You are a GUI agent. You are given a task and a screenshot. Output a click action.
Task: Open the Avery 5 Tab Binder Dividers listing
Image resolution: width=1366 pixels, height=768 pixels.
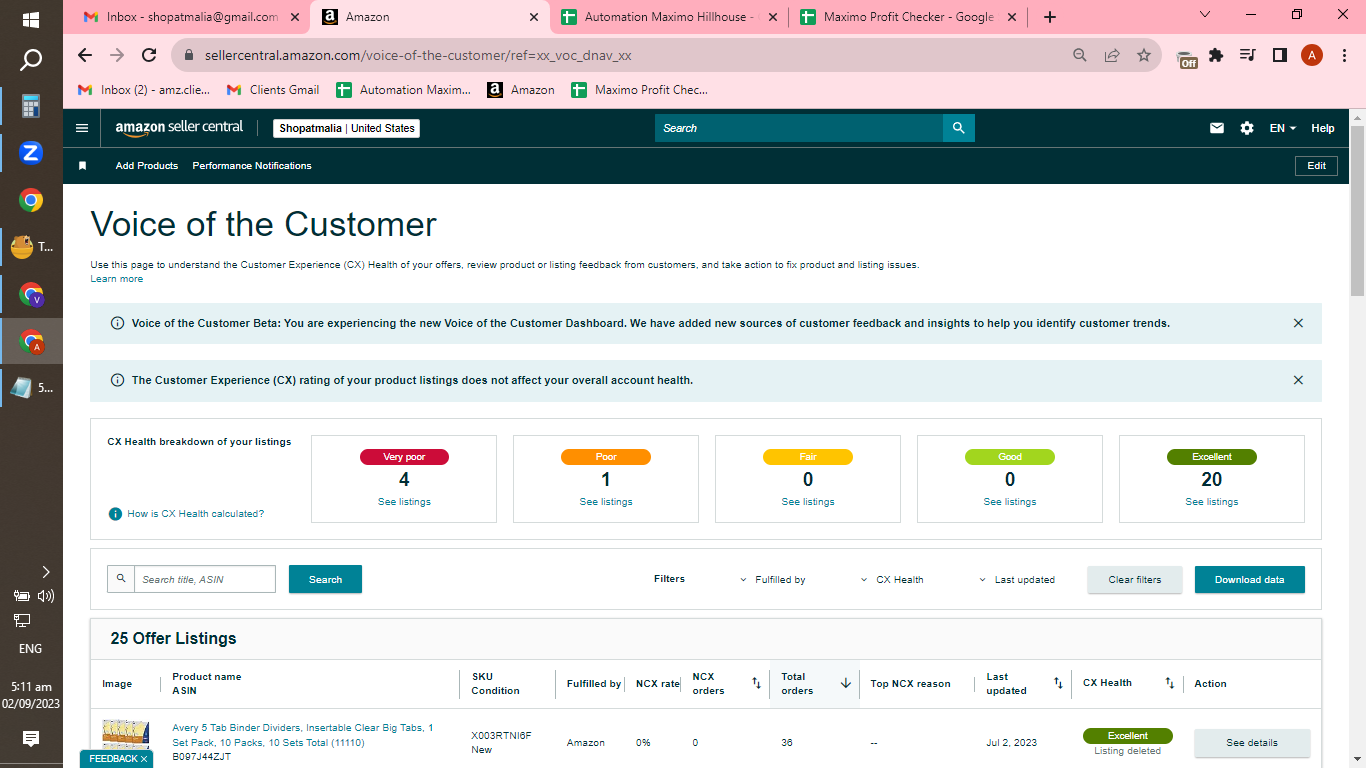tap(303, 735)
